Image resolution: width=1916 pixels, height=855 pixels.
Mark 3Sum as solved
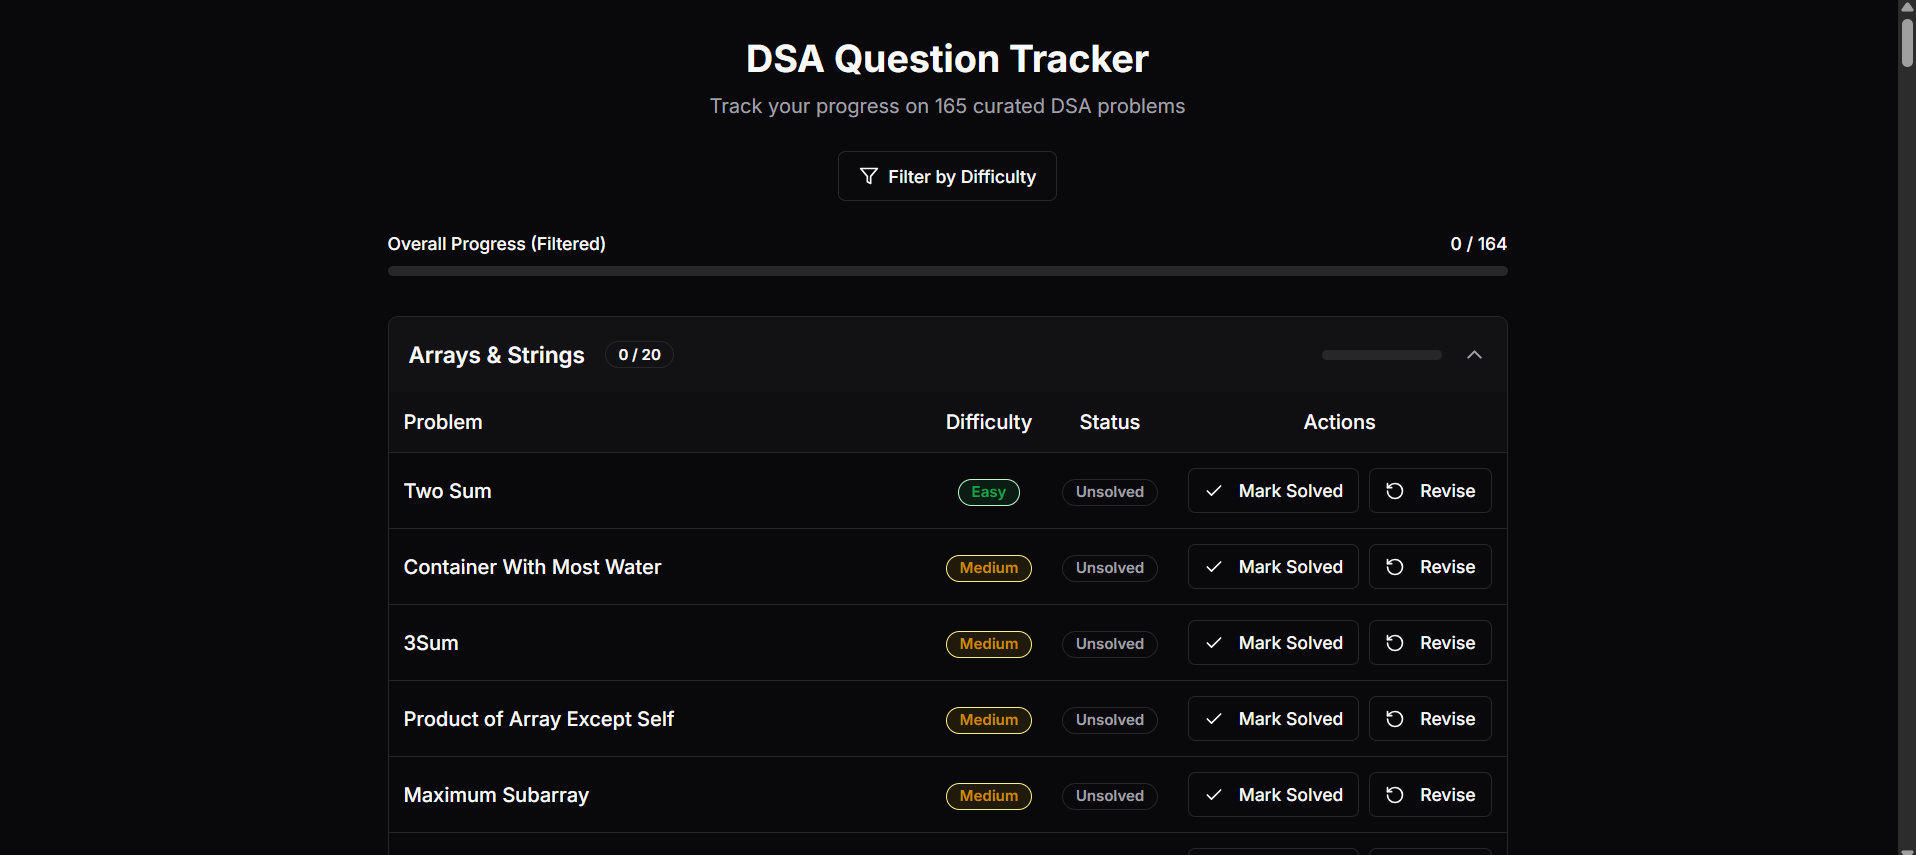tap(1272, 643)
